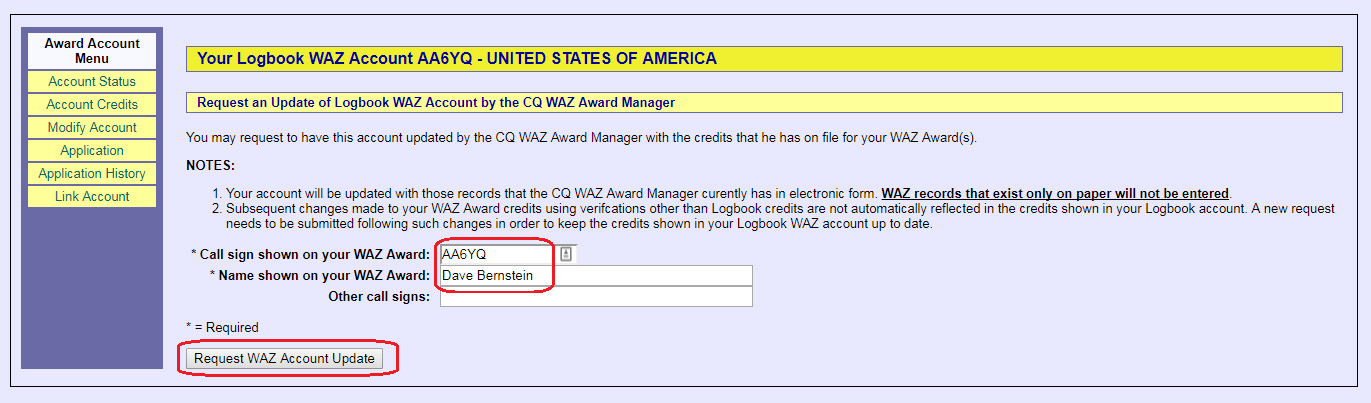View Application History
Viewport: 1371px width, 403px height.
92,174
